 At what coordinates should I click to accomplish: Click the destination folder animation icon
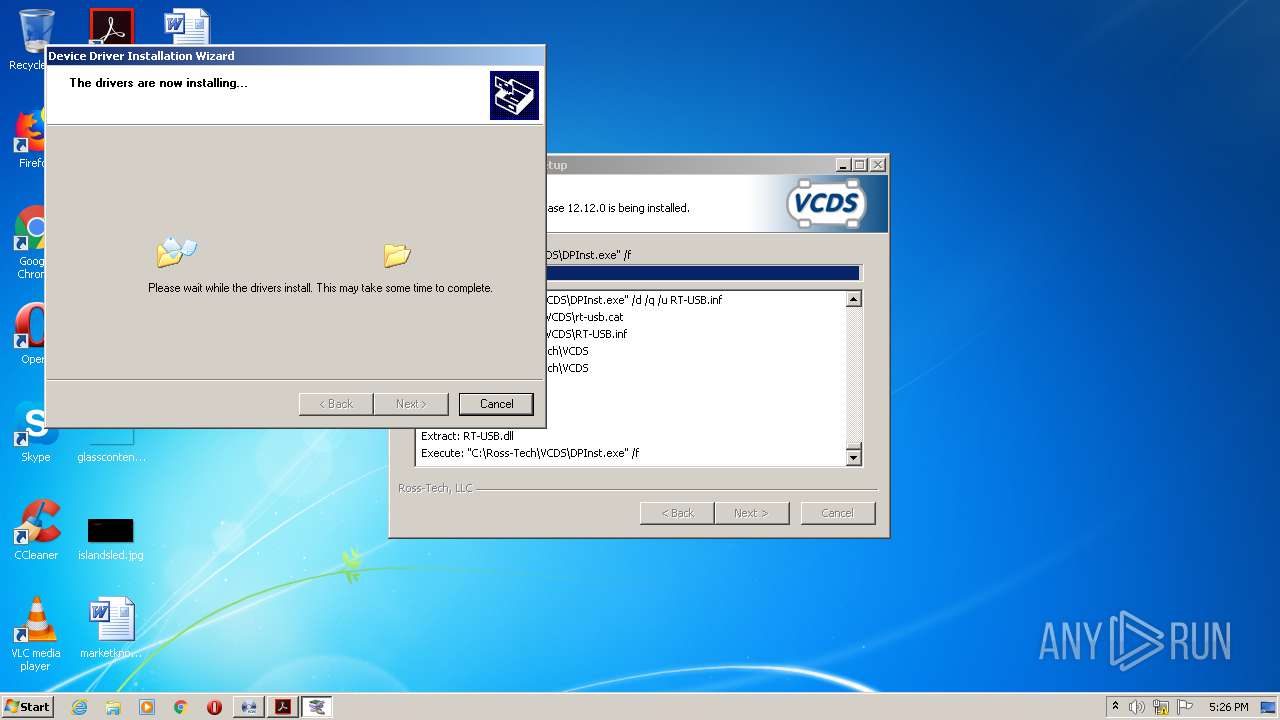click(x=397, y=256)
